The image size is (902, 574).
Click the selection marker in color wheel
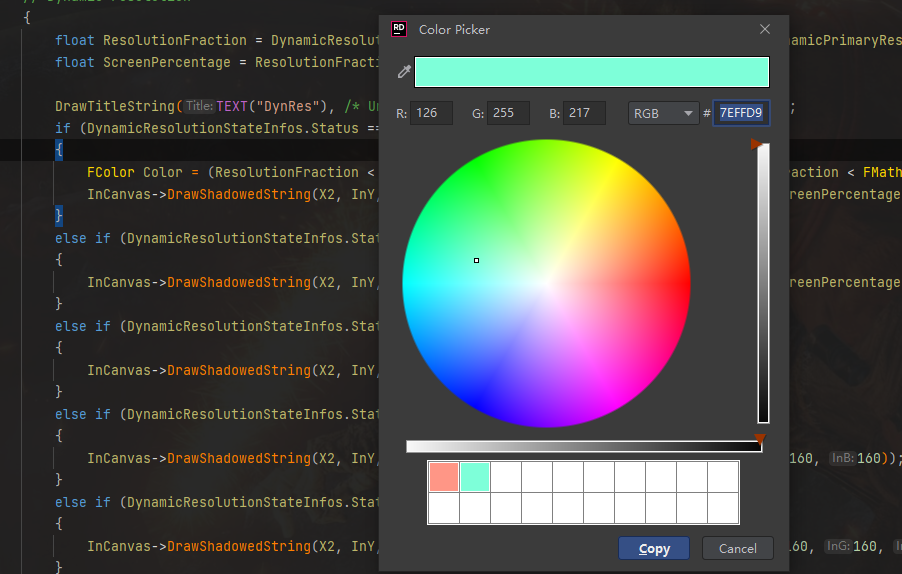[x=476, y=261]
